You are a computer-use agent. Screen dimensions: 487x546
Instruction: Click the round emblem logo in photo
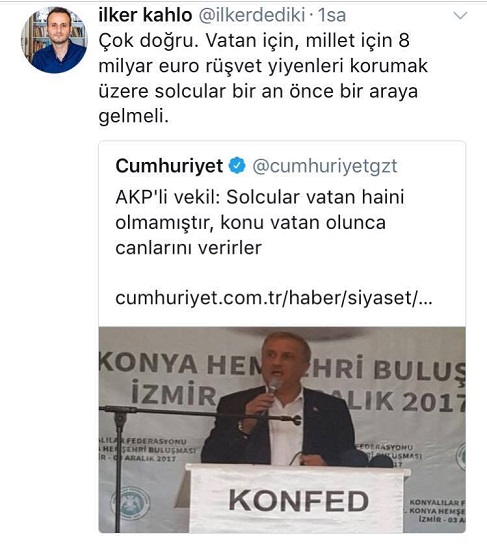(x=131, y=503)
